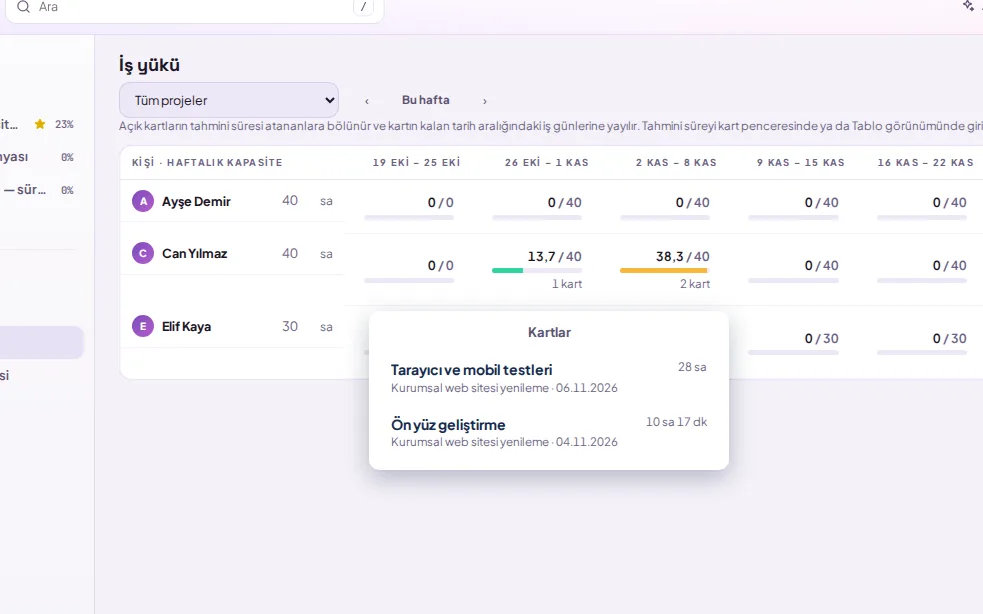Click 19 EKİ – 25 EKİ column header

click(416, 162)
